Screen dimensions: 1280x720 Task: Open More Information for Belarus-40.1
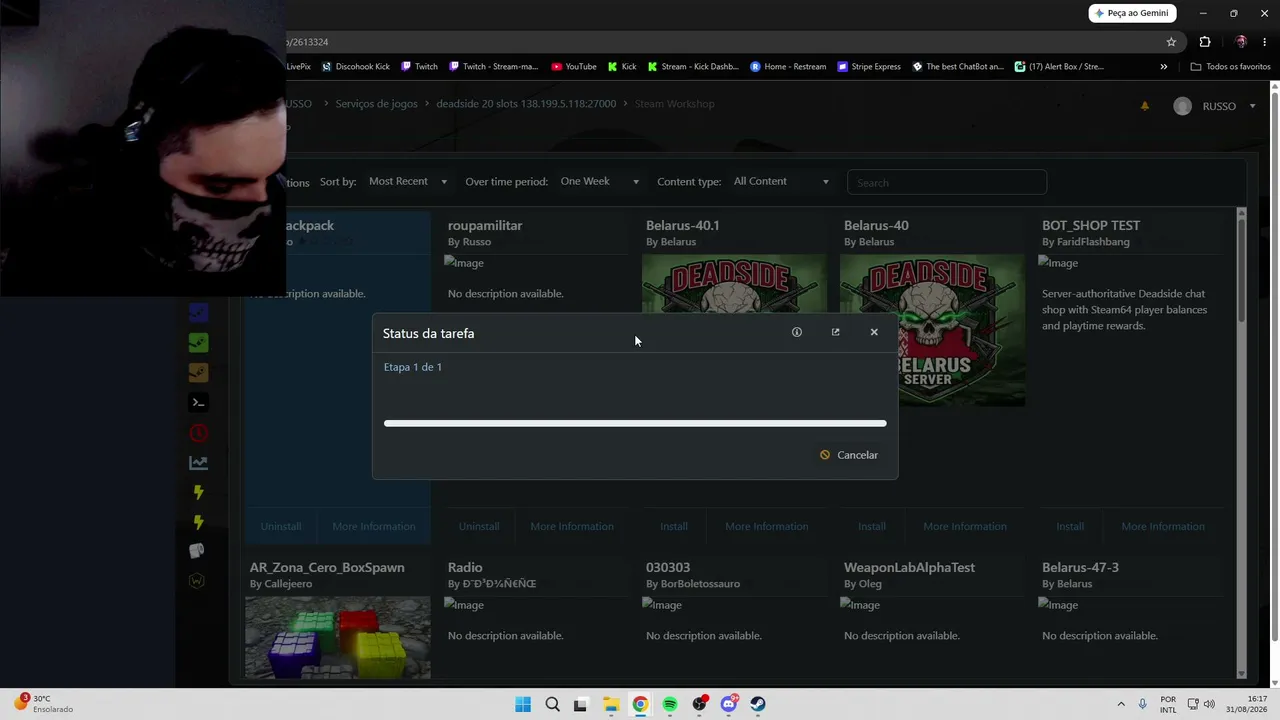pos(767,527)
